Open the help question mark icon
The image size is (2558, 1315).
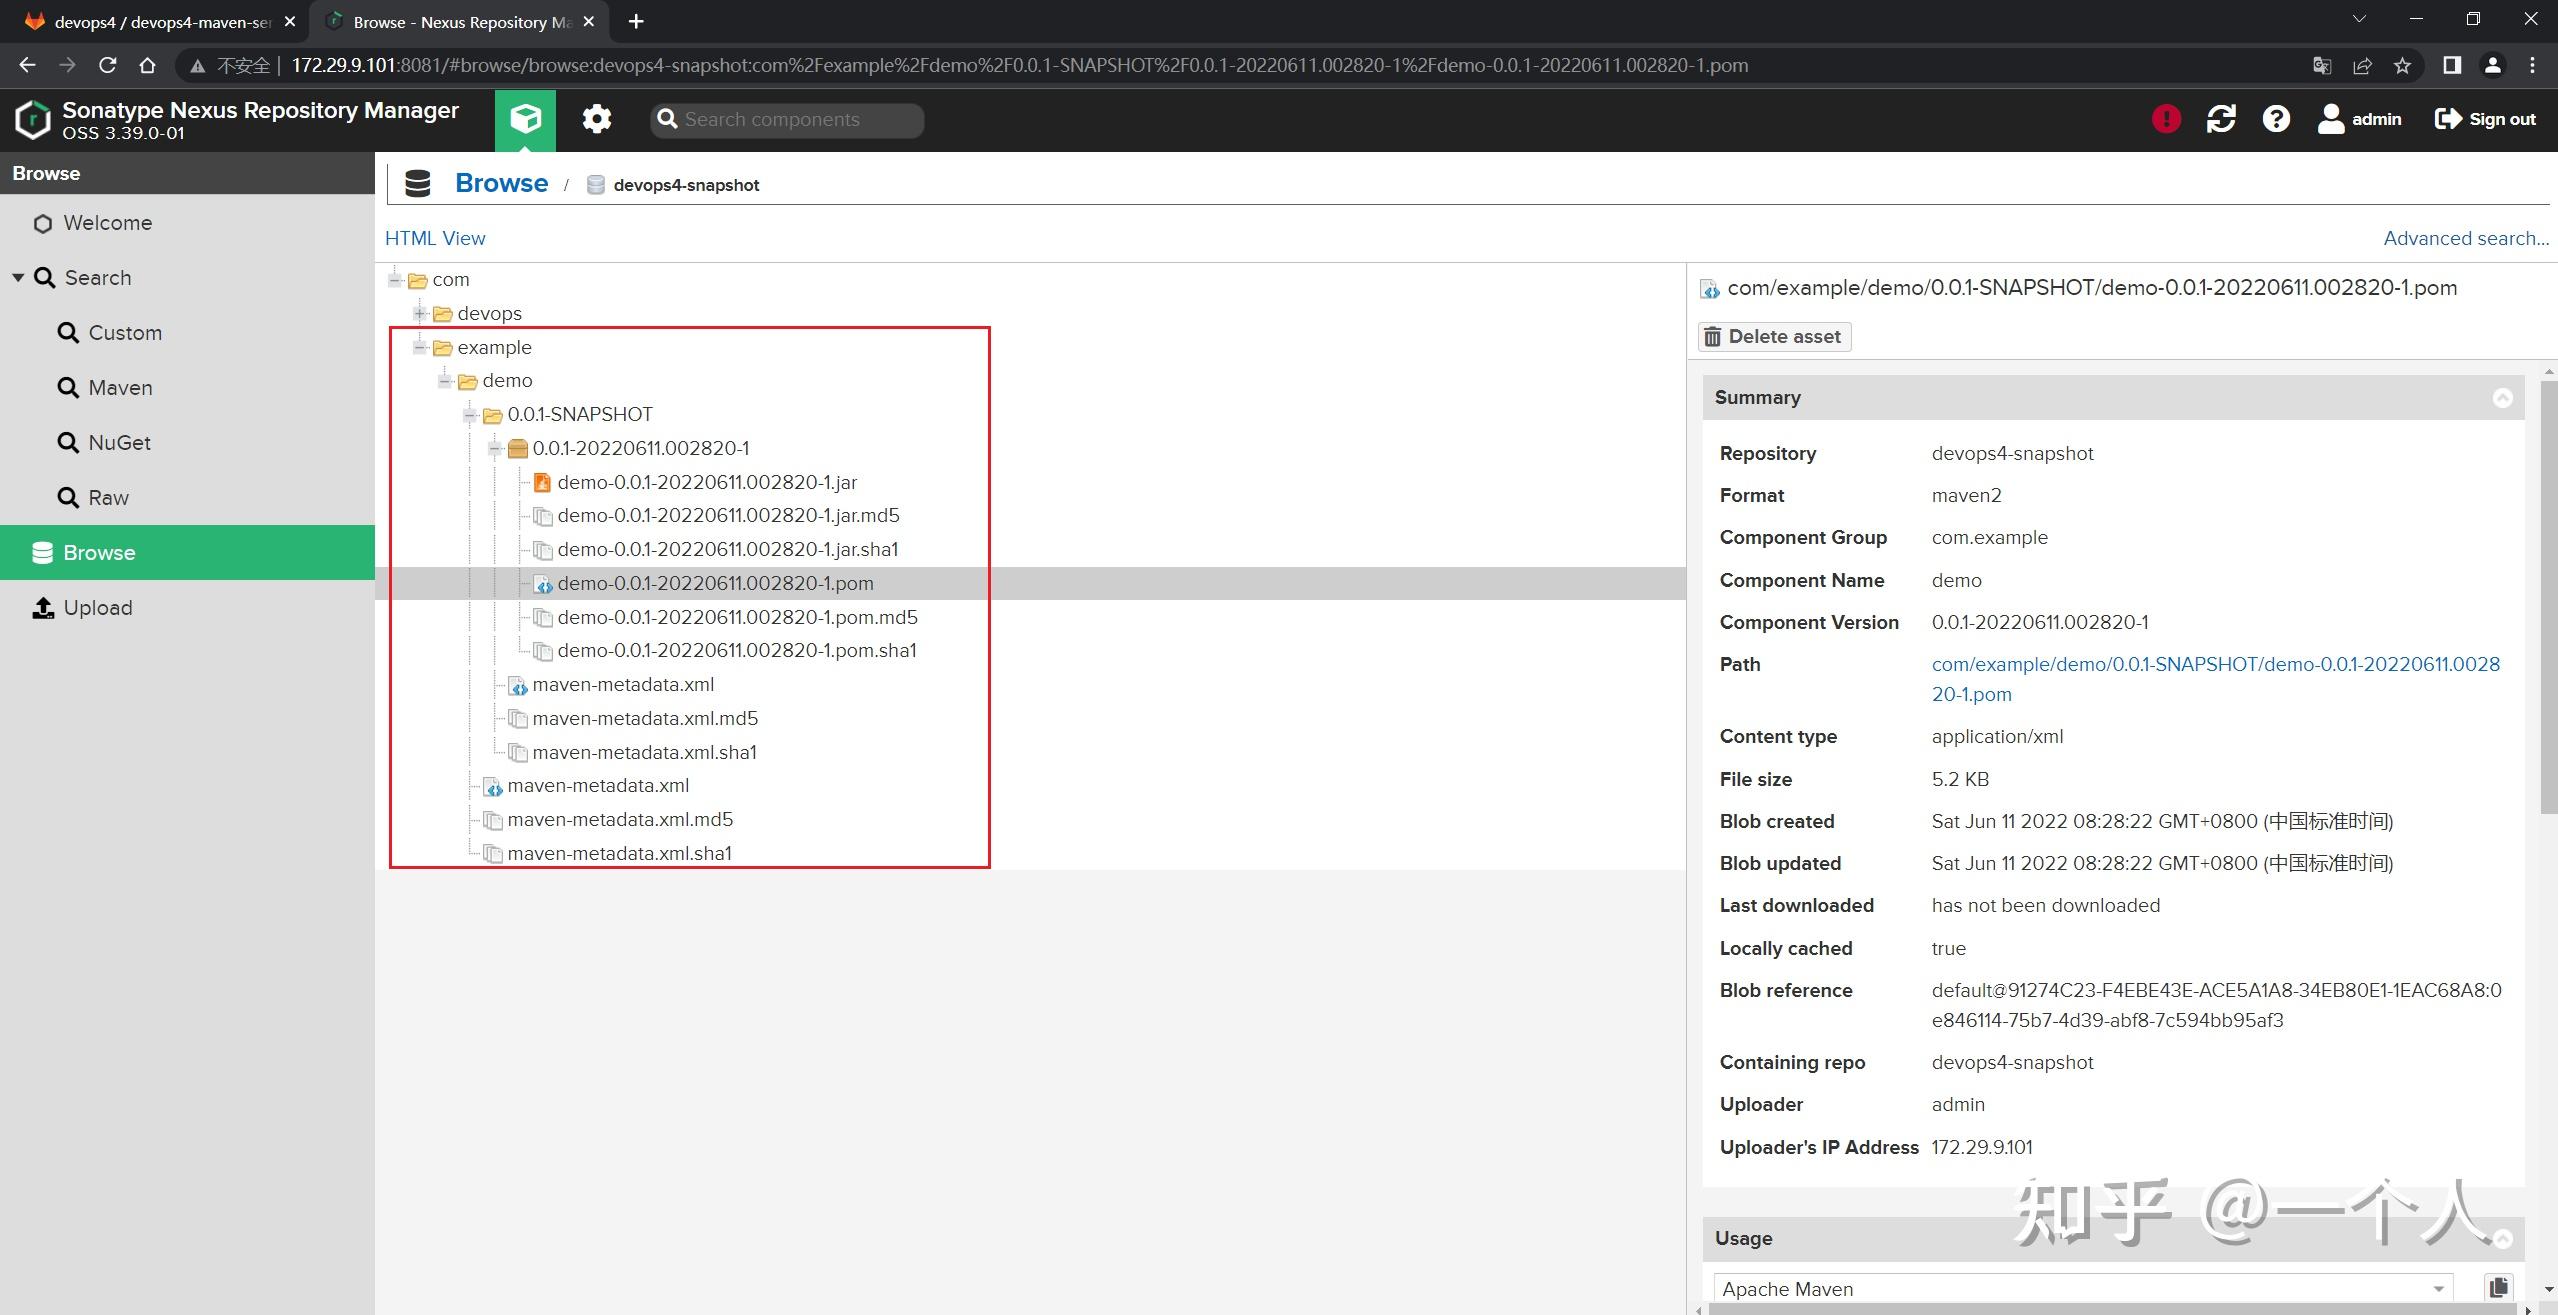tap(2276, 119)
